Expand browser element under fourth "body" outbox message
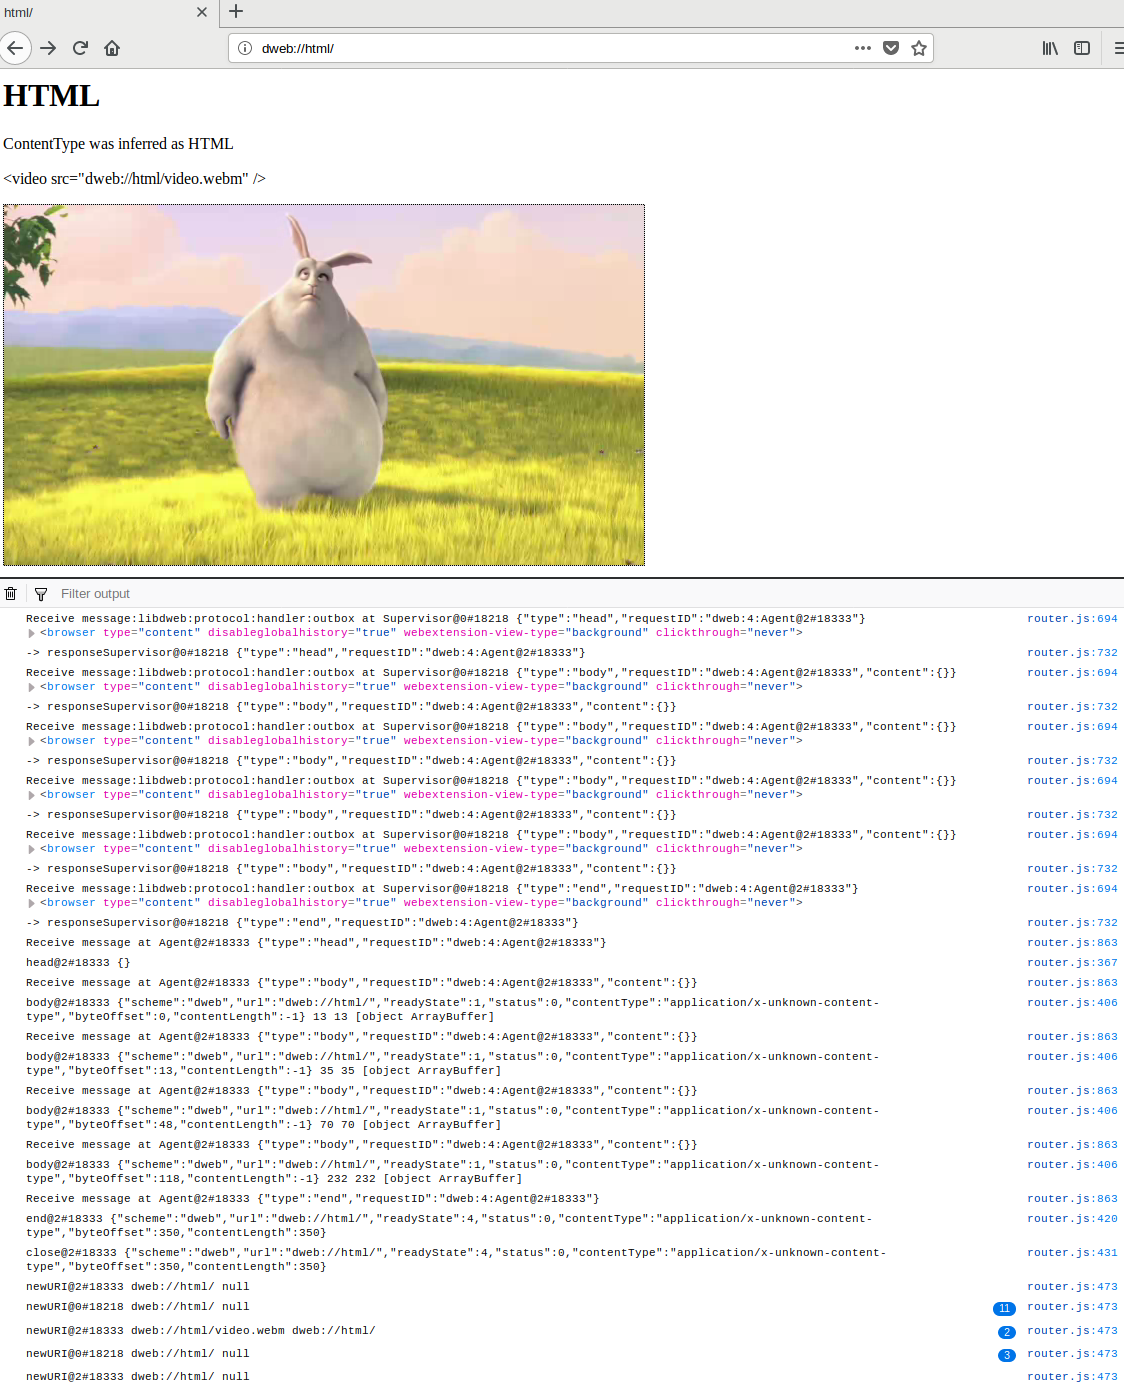Image resolution: width=1124 pixels, height=1385 pixels. pyautogui.click(x=31, y=849)
